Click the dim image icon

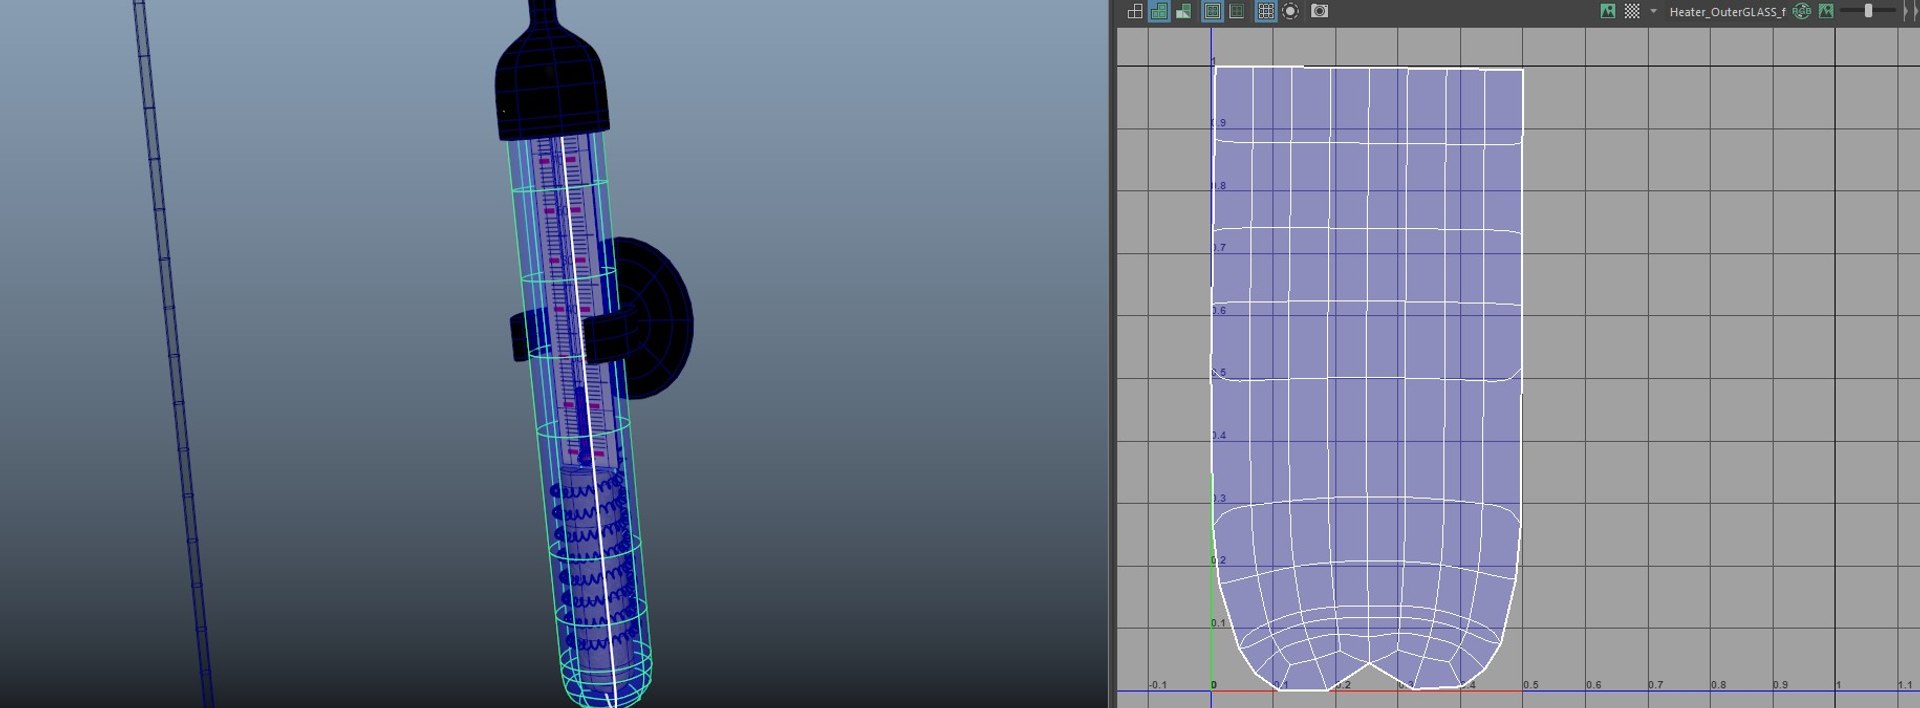(1826, 11)
